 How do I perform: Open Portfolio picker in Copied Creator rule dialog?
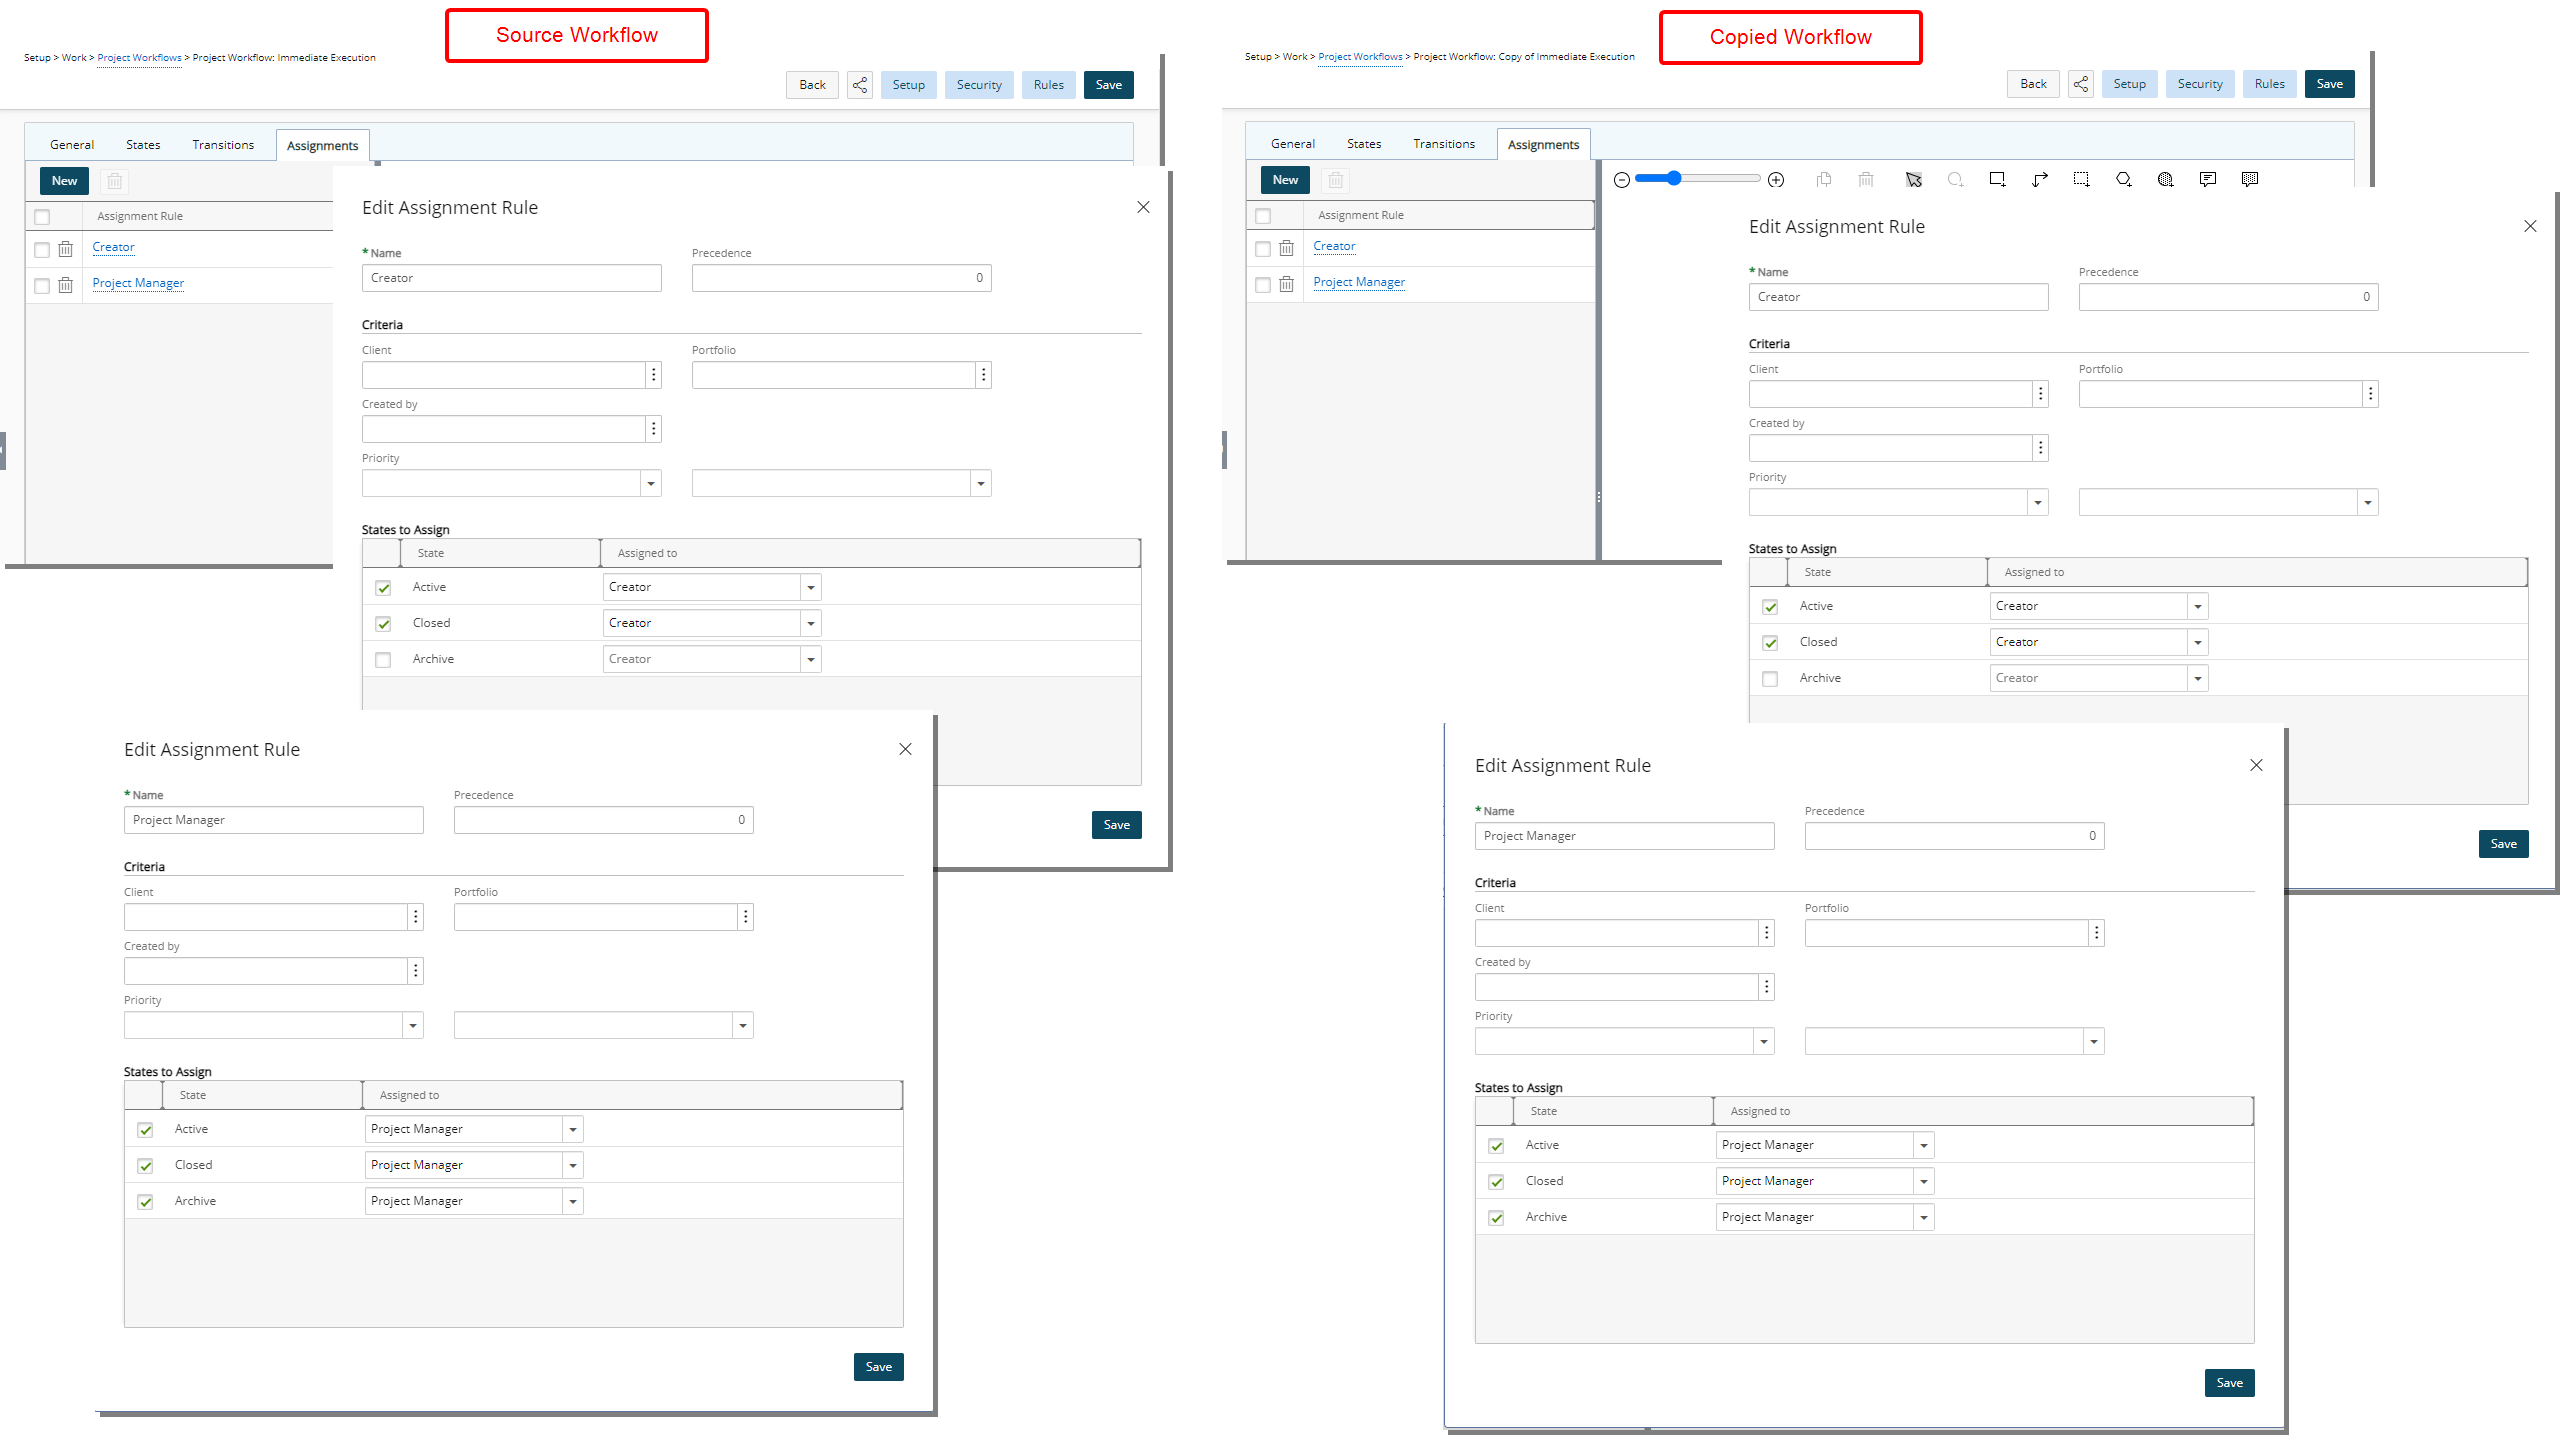2371,394
